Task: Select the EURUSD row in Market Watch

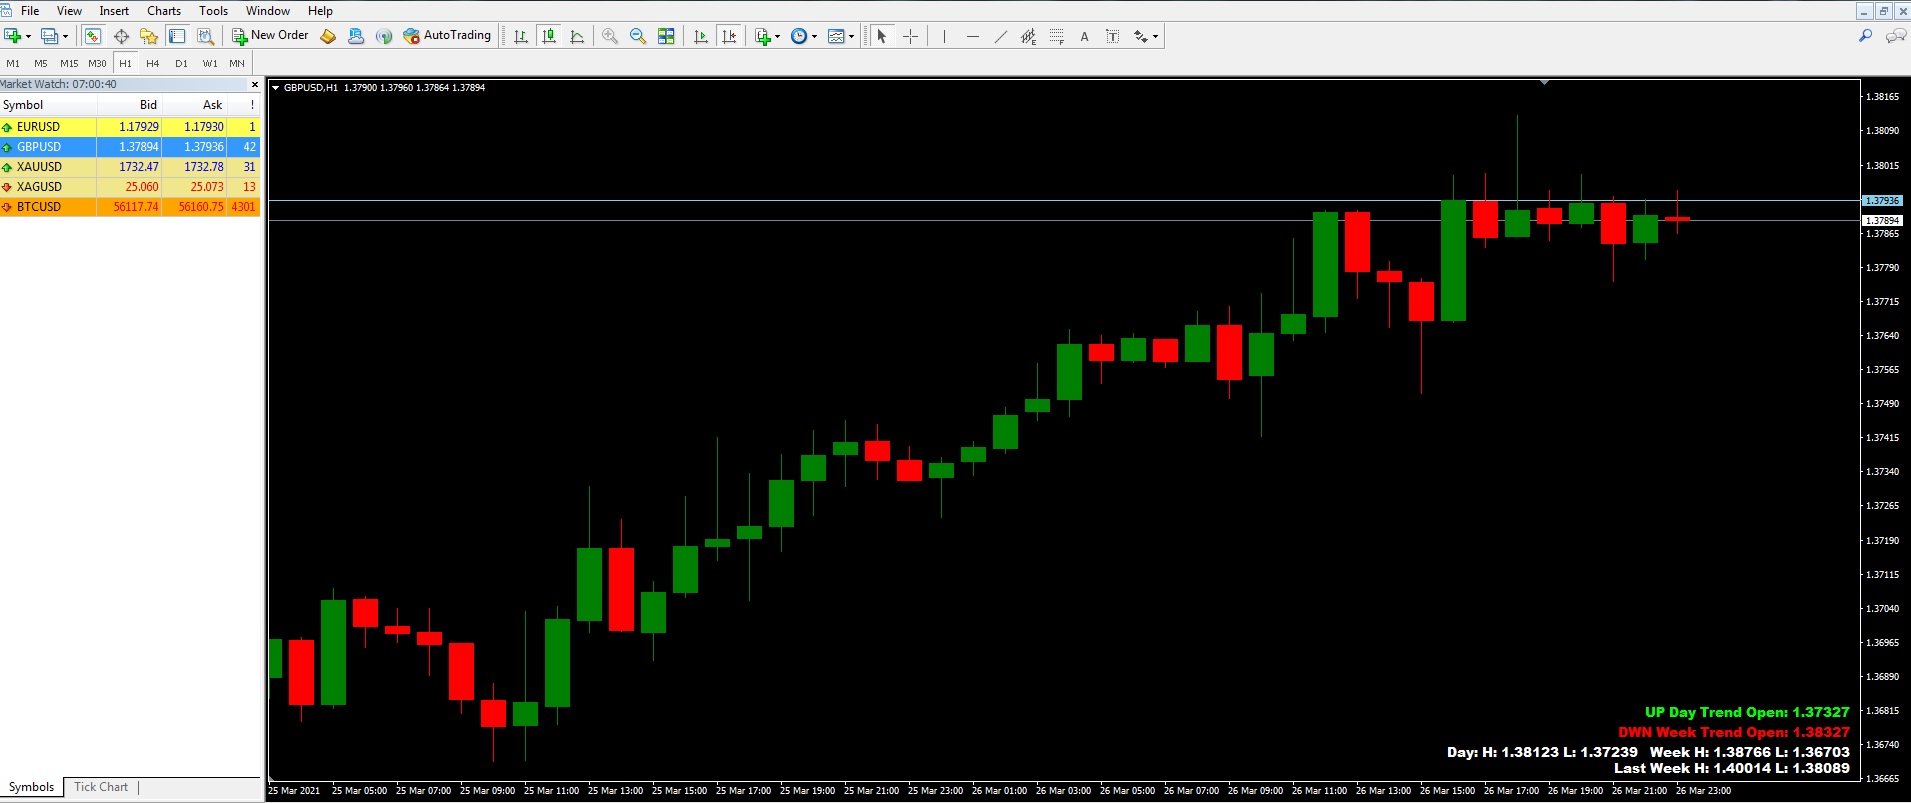Action: pos(130,127)
